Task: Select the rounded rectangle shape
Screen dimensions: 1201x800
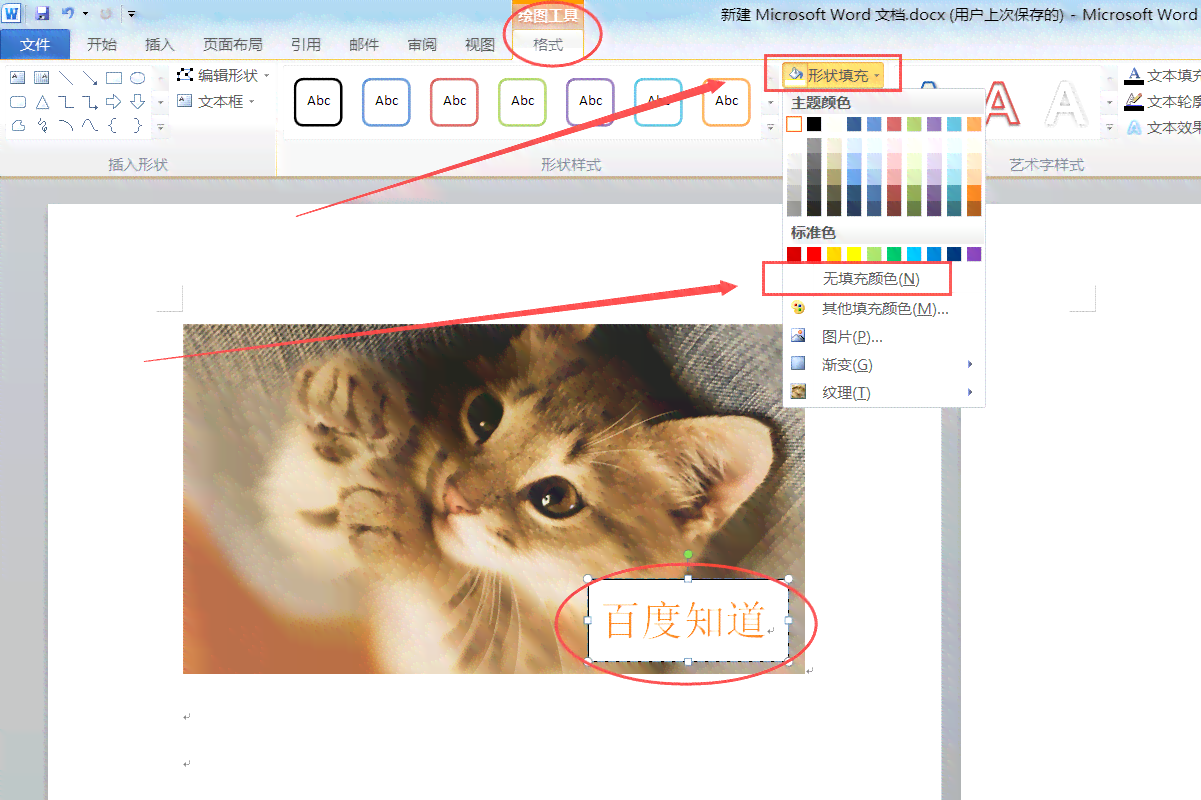Action: [x=17, y=101]
